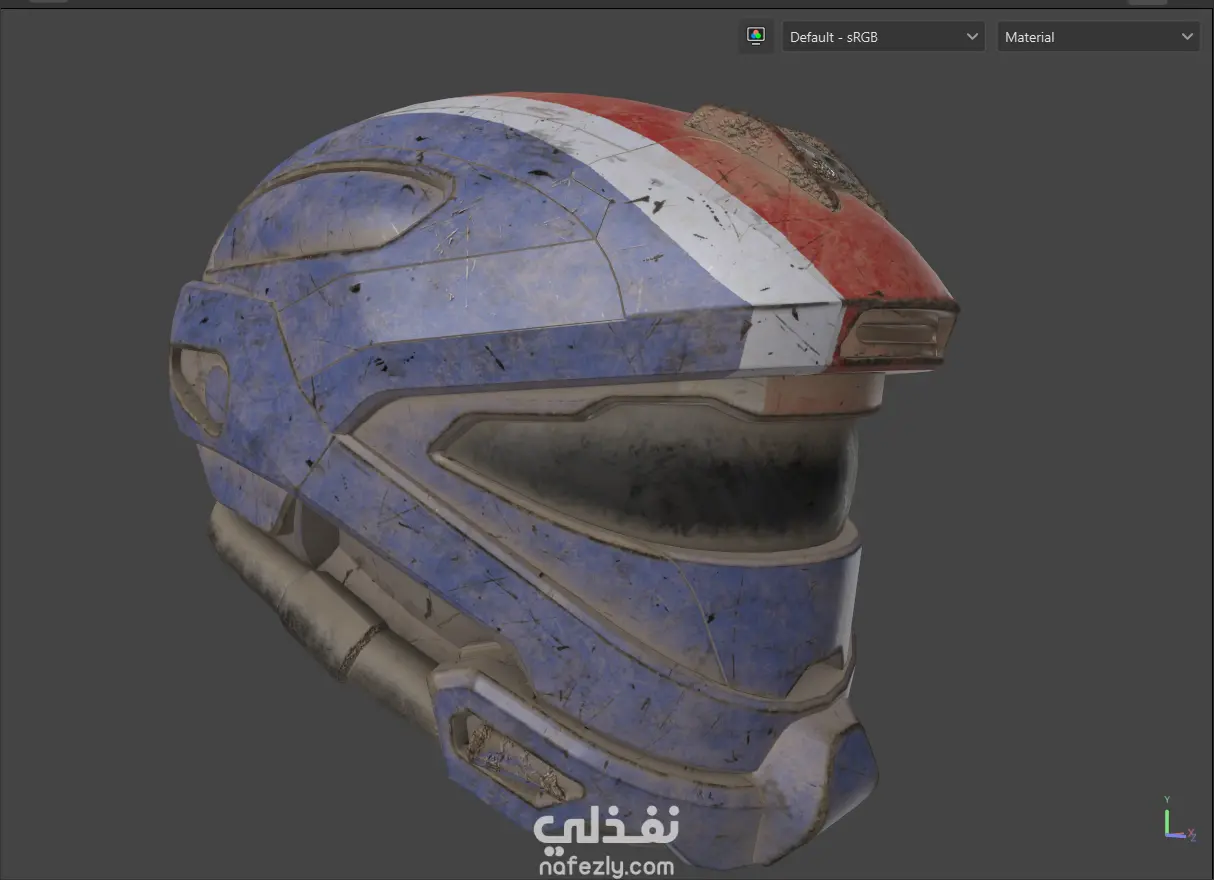Click the color profile display icon

(756, 36)
